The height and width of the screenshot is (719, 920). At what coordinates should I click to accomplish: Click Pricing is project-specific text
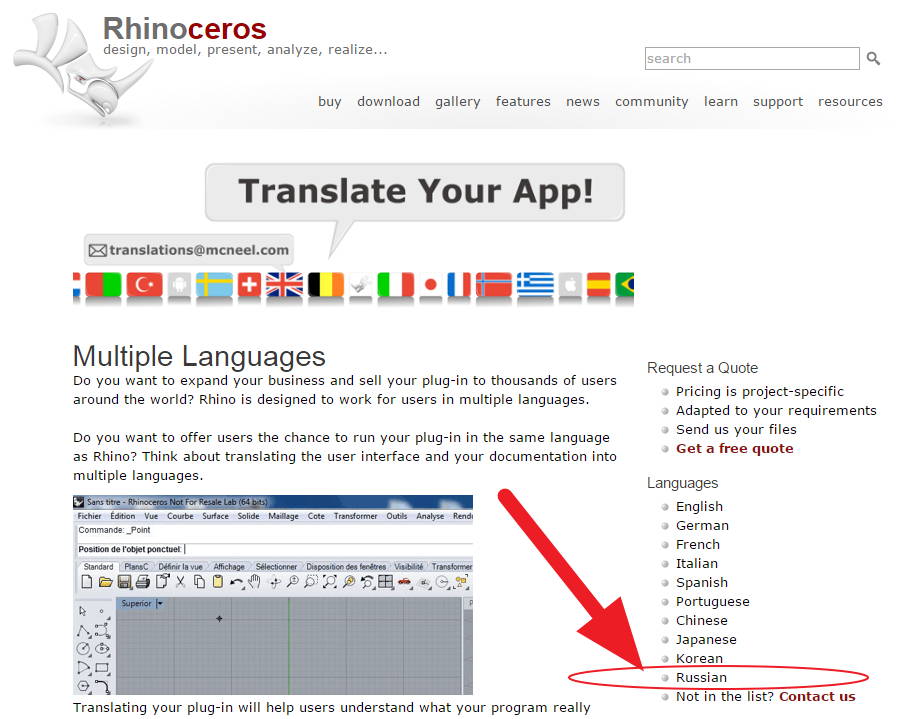click(x=760, y=391)
